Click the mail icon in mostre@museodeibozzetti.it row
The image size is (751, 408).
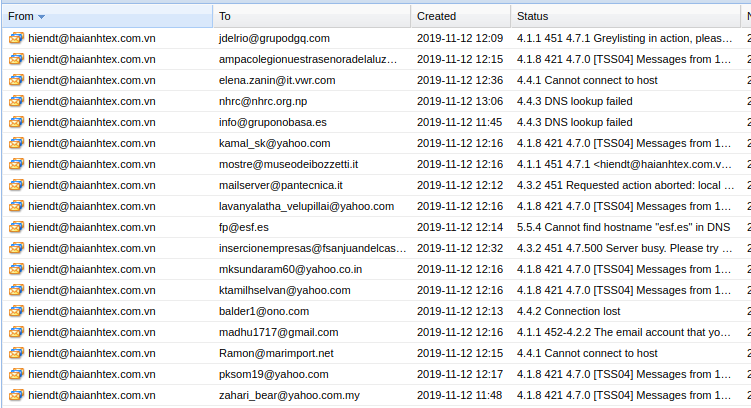pyautogui.click(x=16, y=164)
